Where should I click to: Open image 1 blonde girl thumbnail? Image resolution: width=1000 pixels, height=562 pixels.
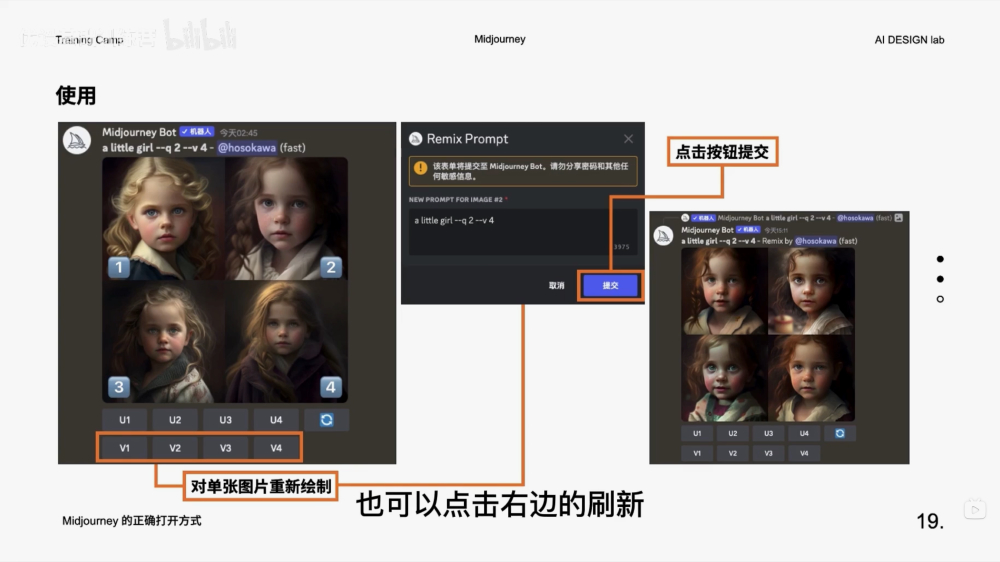163,218
